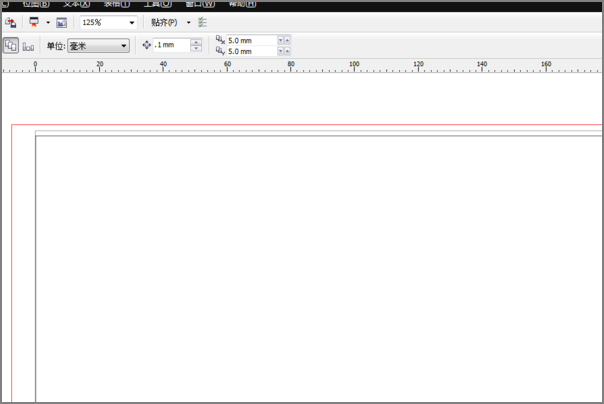Click the duplicate distance Y field 5.0 mm

coord(252,51)
